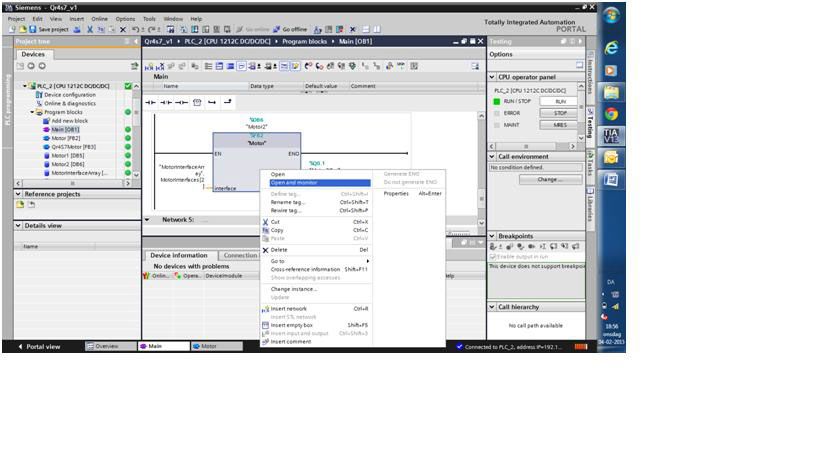This screenshot has width=819, height=460.
Task: Collapse the Program blocks folder
Action: (x=32, y=112)
